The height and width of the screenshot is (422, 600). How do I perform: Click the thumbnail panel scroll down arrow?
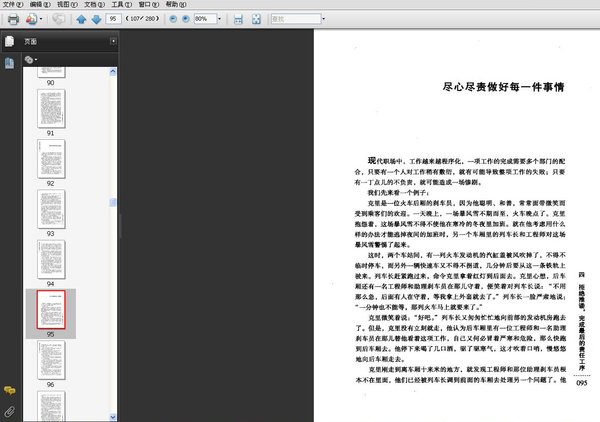click(x=113, y=415)
